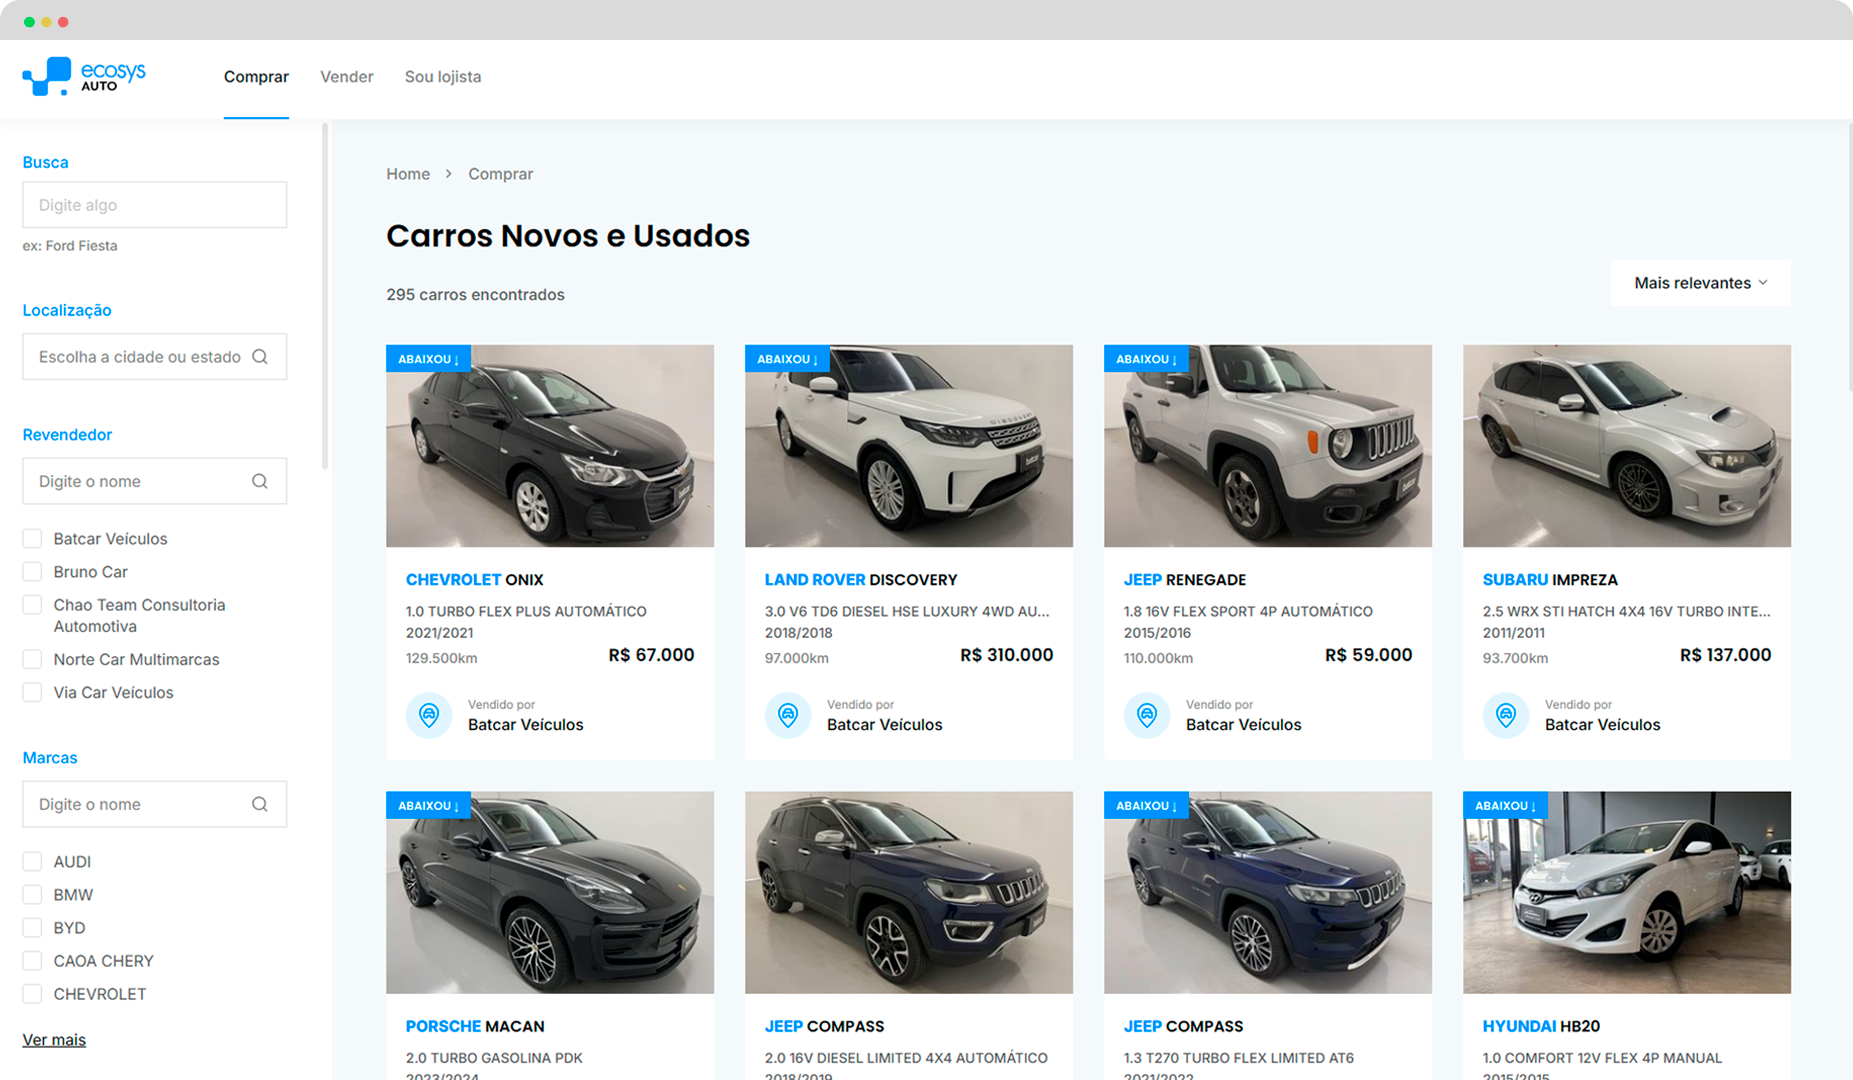Screen dimensions: 1853x1080
Task: Open the Mais relevantes sort dropdown
Action: (x=1700, y=283)
